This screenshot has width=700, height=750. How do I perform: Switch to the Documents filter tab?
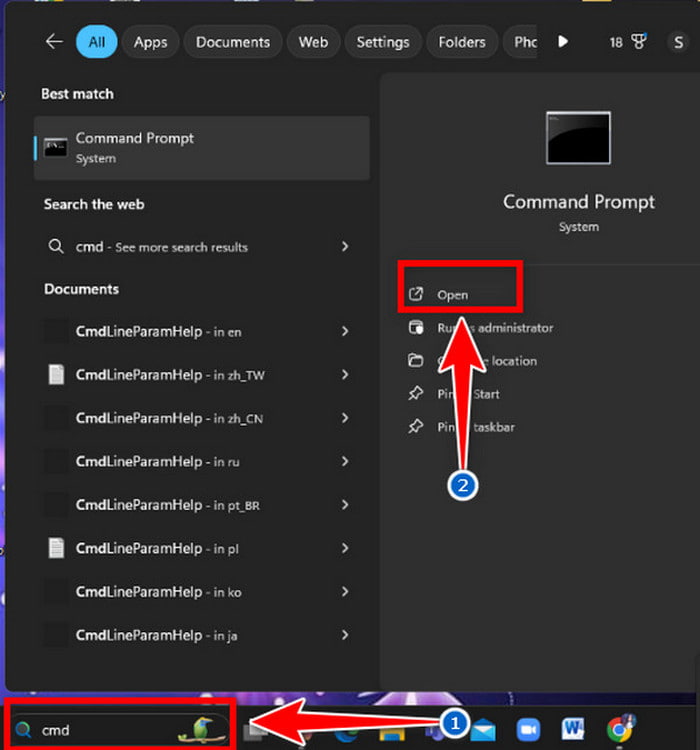233,42
